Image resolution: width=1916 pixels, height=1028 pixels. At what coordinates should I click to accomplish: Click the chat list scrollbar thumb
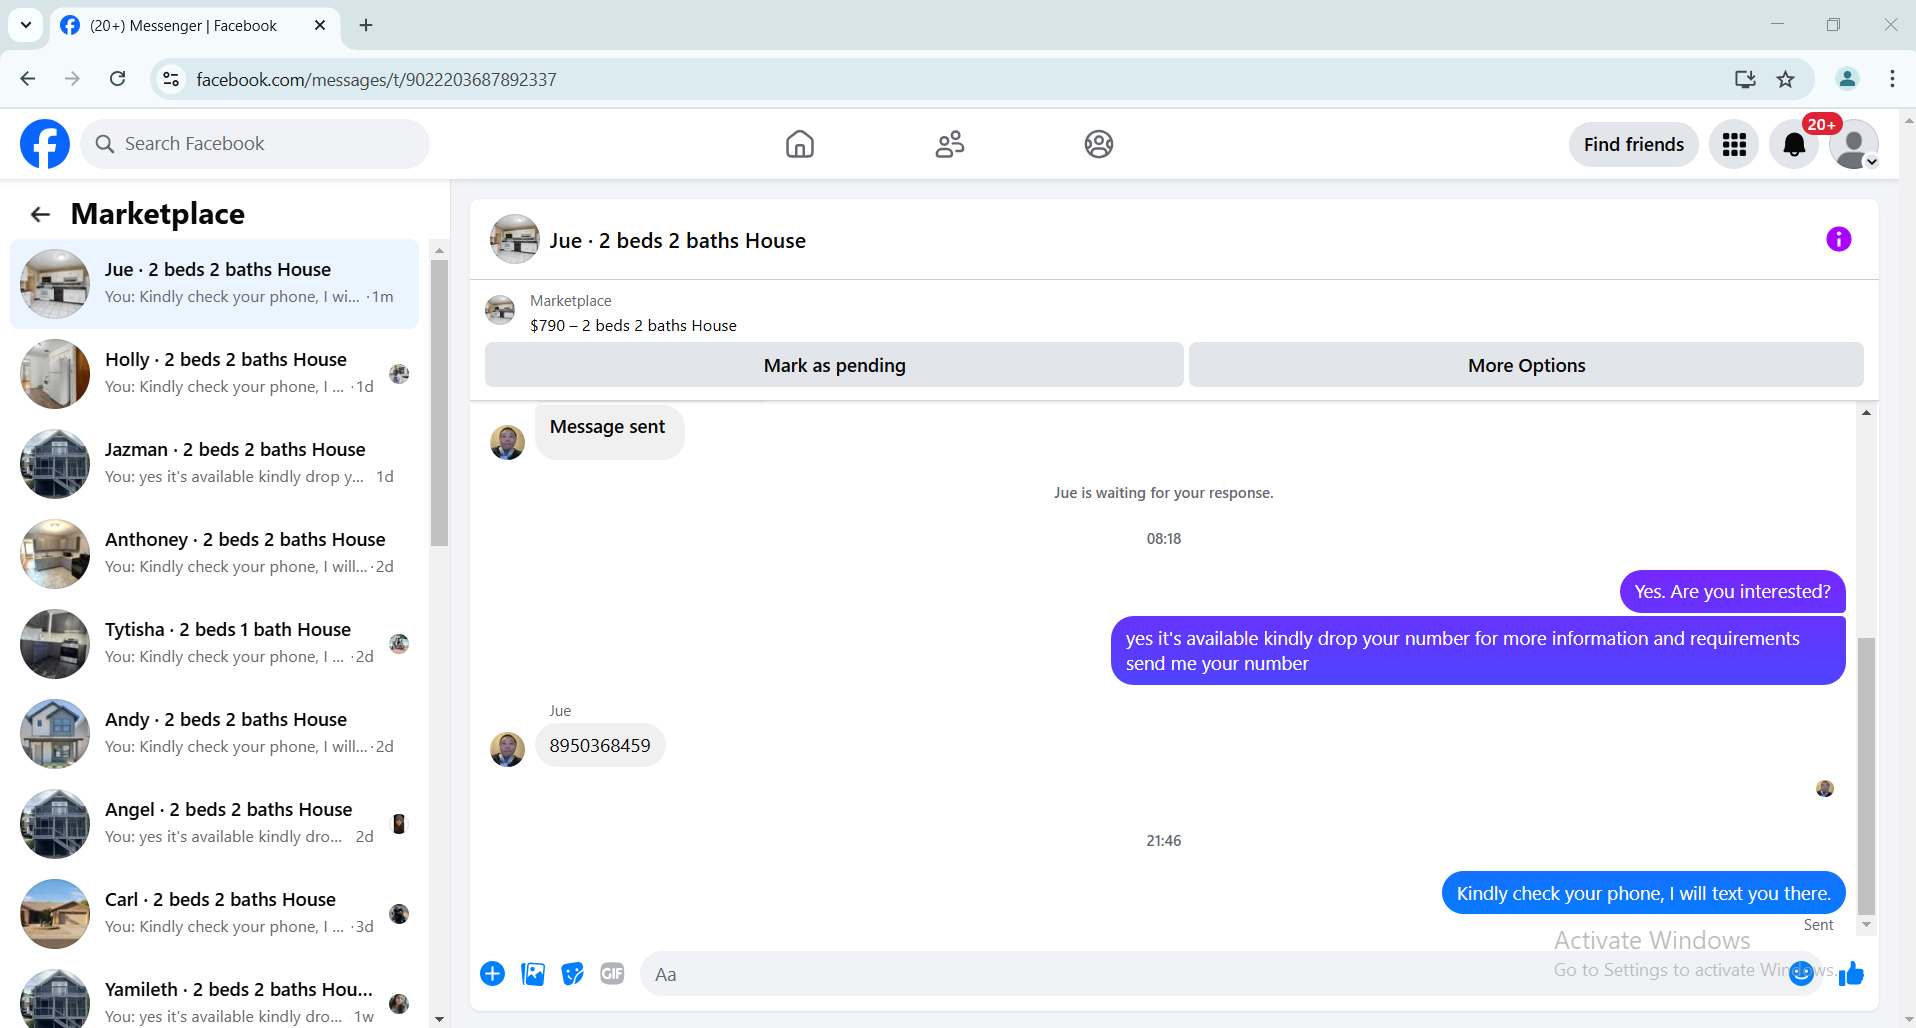[x=439, y=403]
